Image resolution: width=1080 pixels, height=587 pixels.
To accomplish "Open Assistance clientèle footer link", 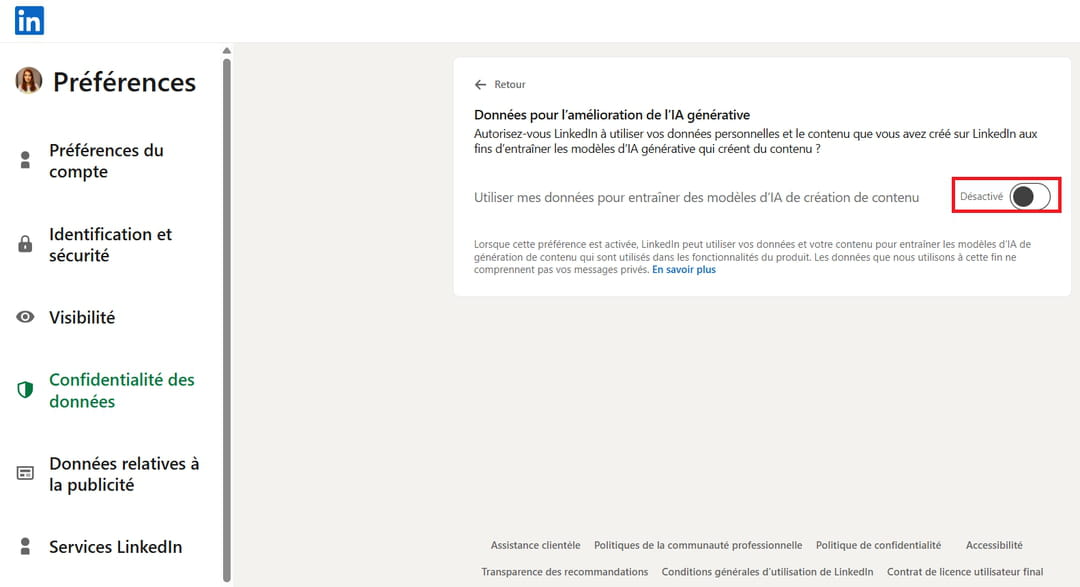I will tap(535, 545).
